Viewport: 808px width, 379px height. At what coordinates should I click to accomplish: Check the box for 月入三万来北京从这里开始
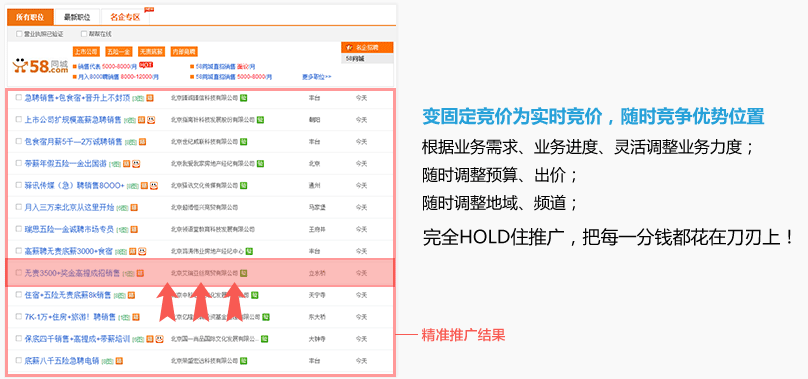(x=19, y=207)
